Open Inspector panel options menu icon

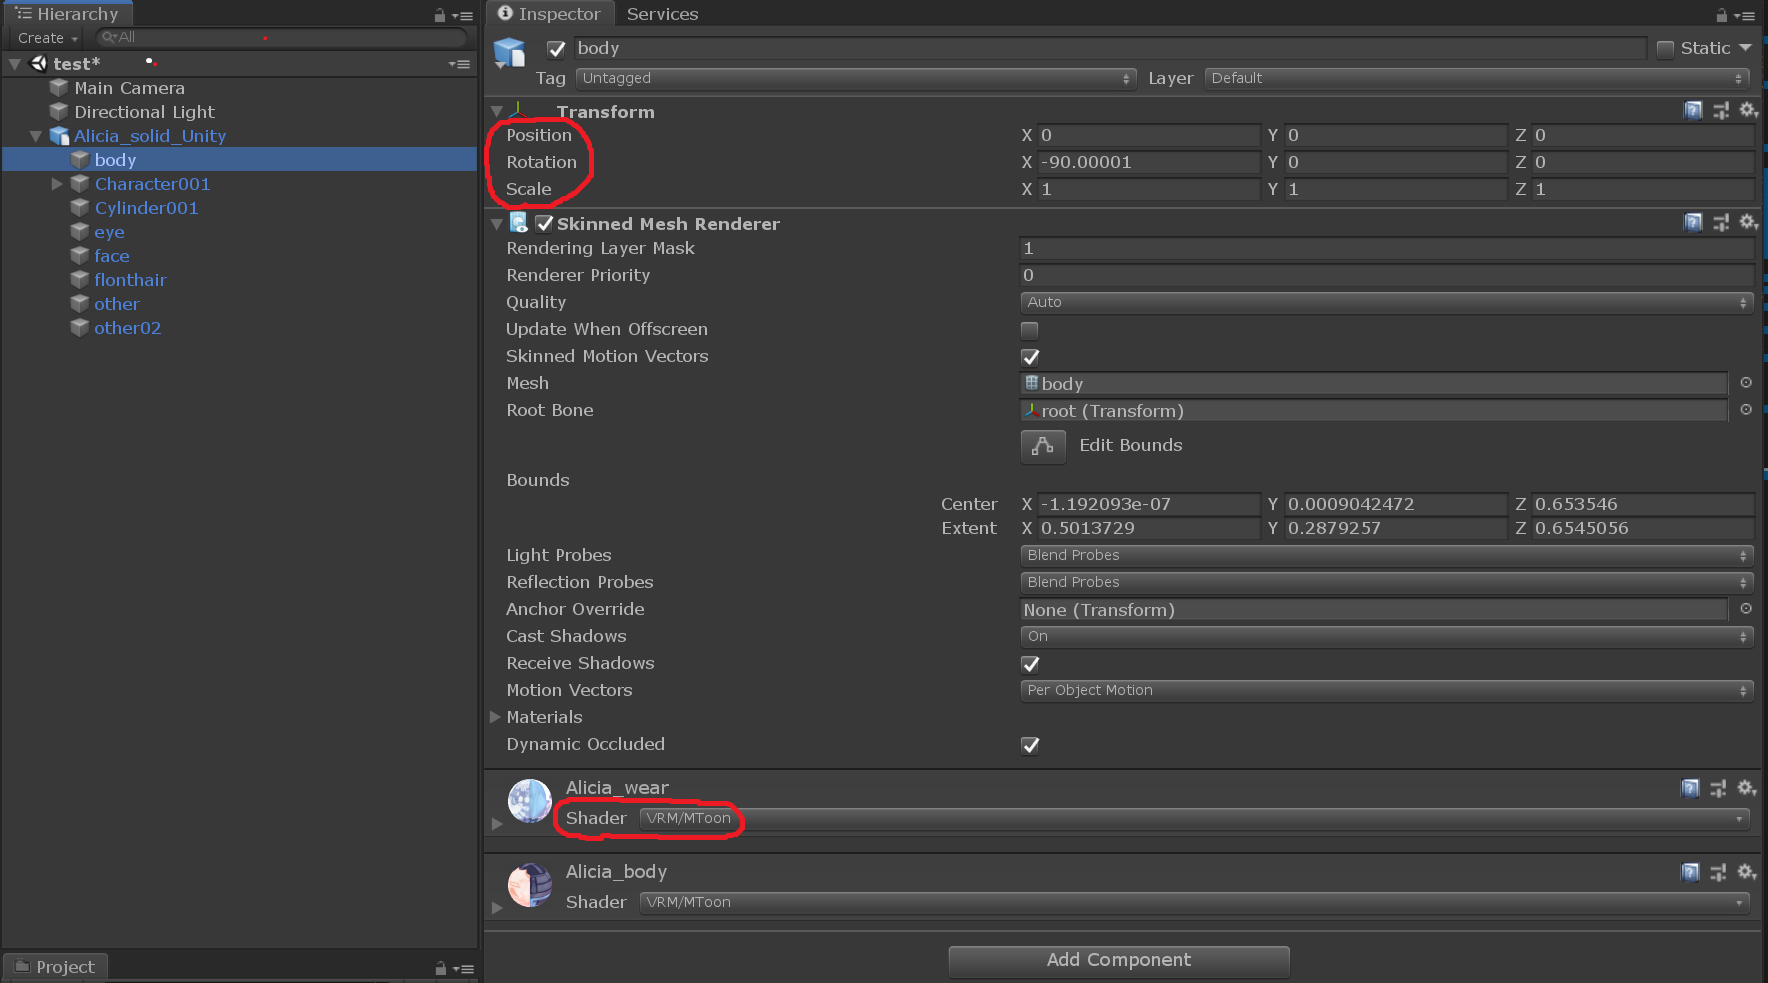[1744, 15]
